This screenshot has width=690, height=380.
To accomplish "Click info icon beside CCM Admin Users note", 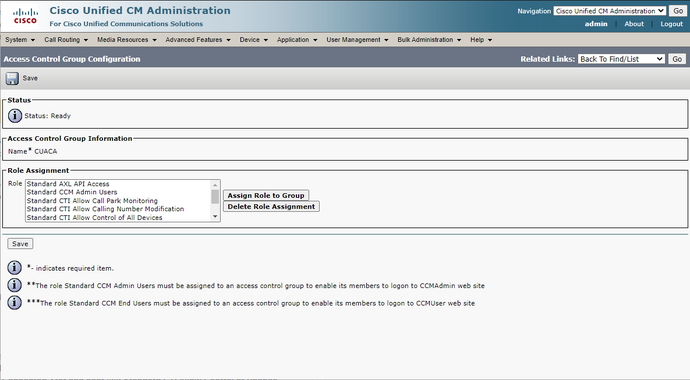I will 15,285.
